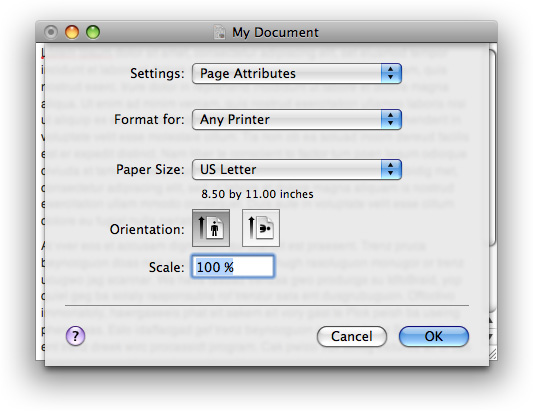
Task: Select landscape orientation icon
Action: (x=261, y=228)
